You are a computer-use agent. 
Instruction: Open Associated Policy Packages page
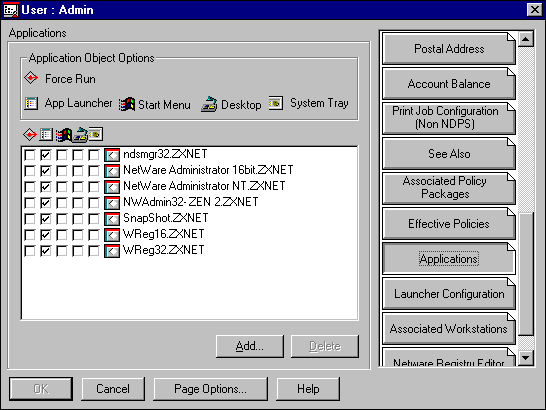tap(448, 188)
